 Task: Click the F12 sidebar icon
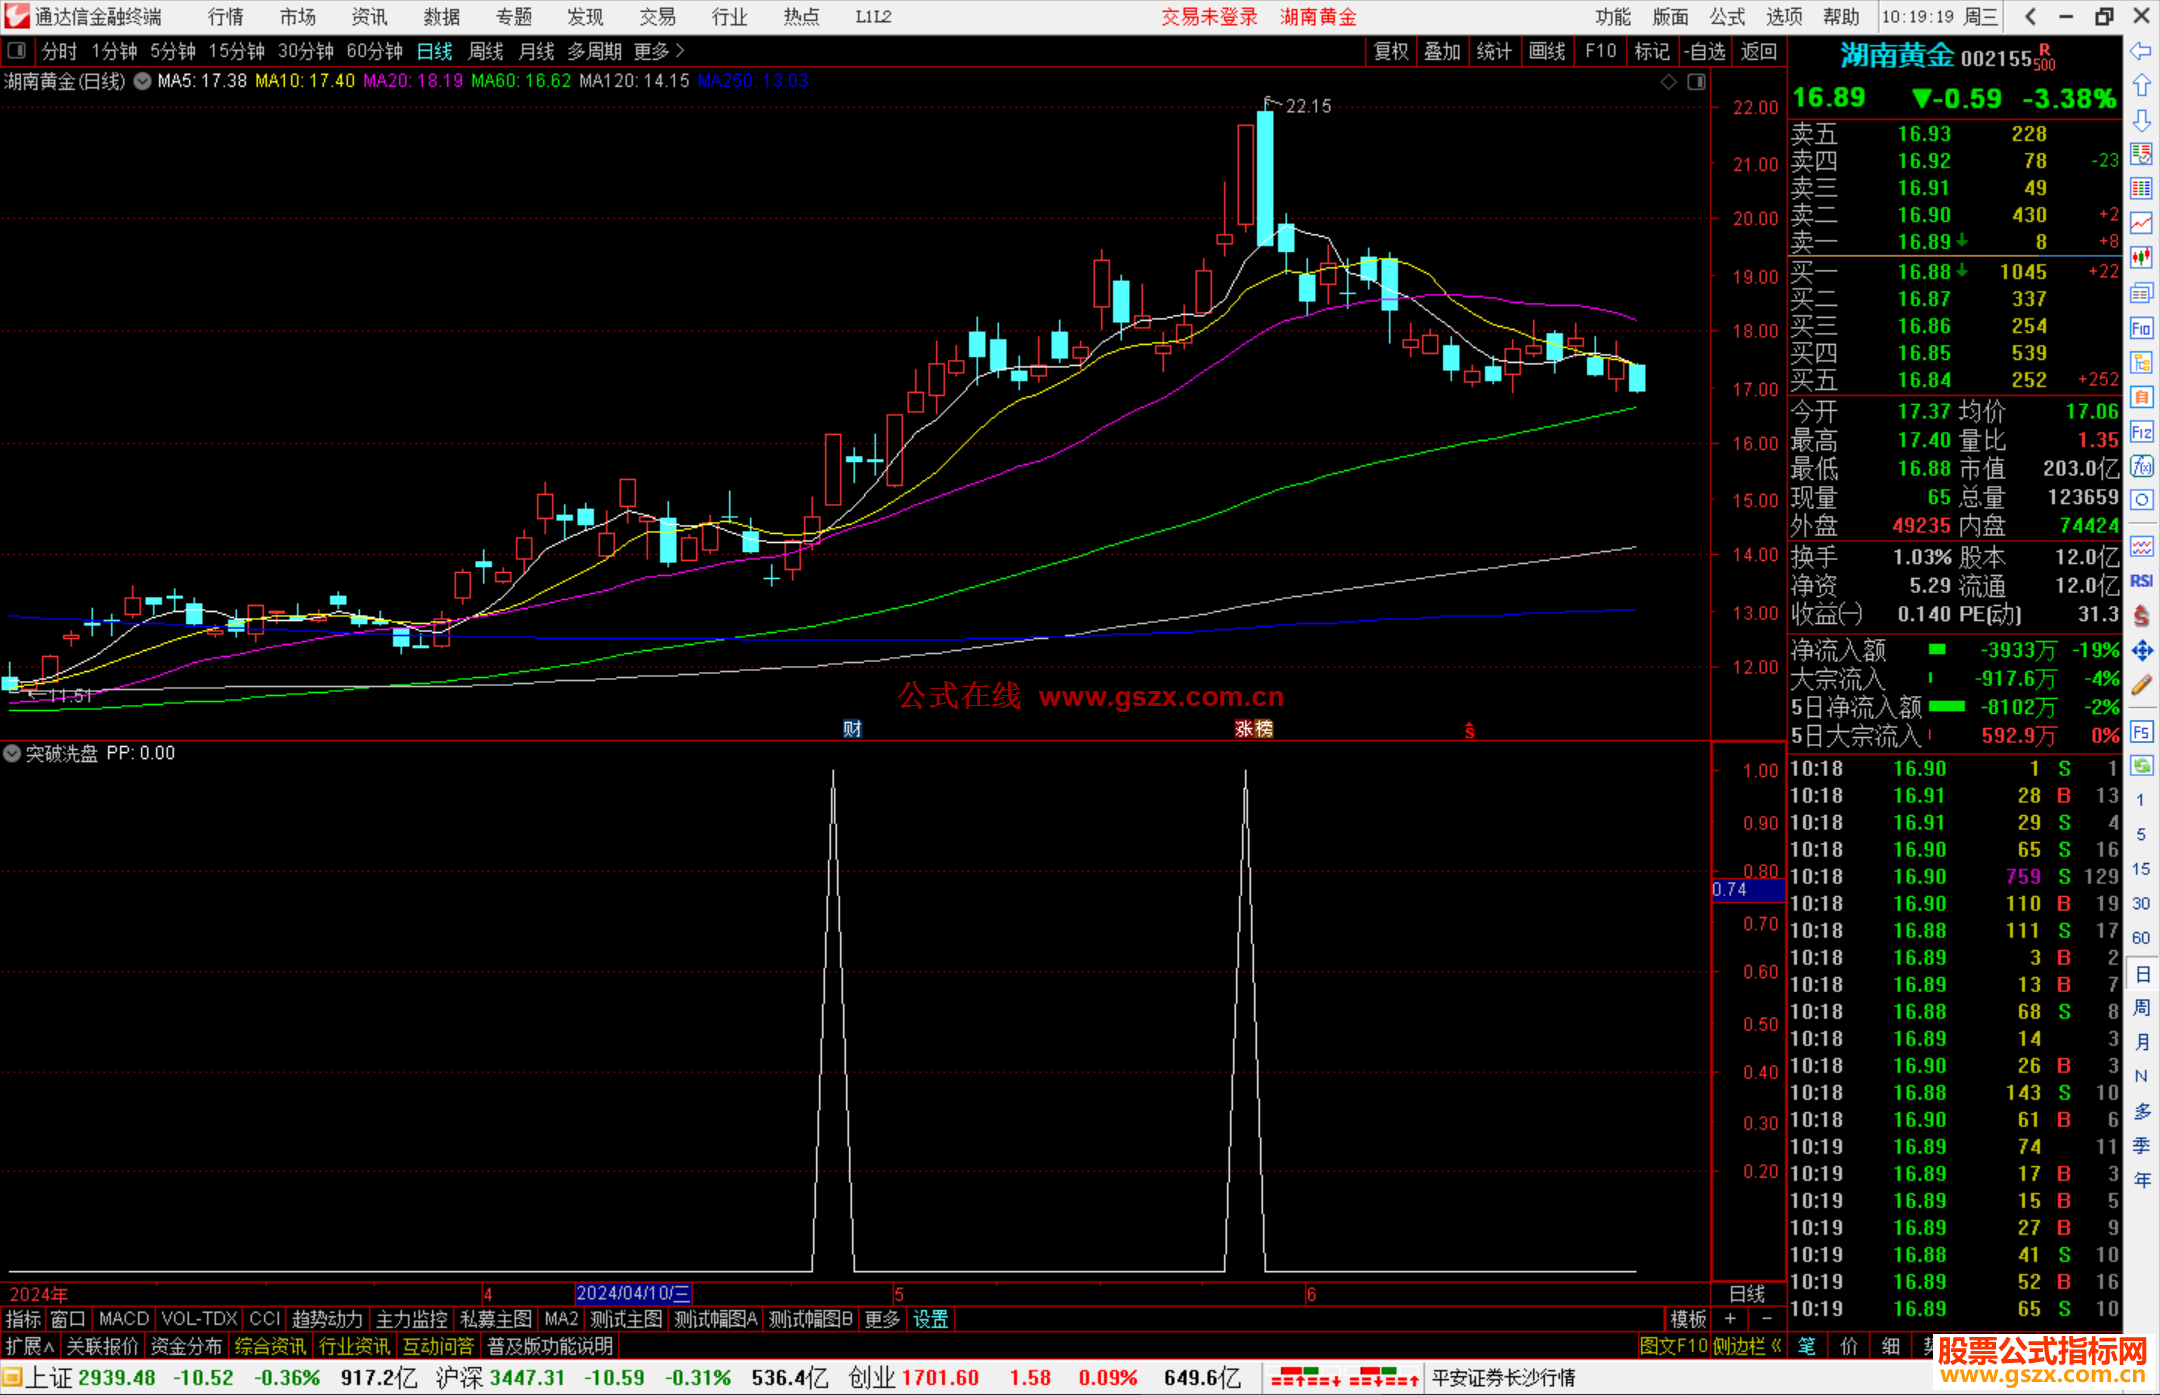pos(2141,432)
